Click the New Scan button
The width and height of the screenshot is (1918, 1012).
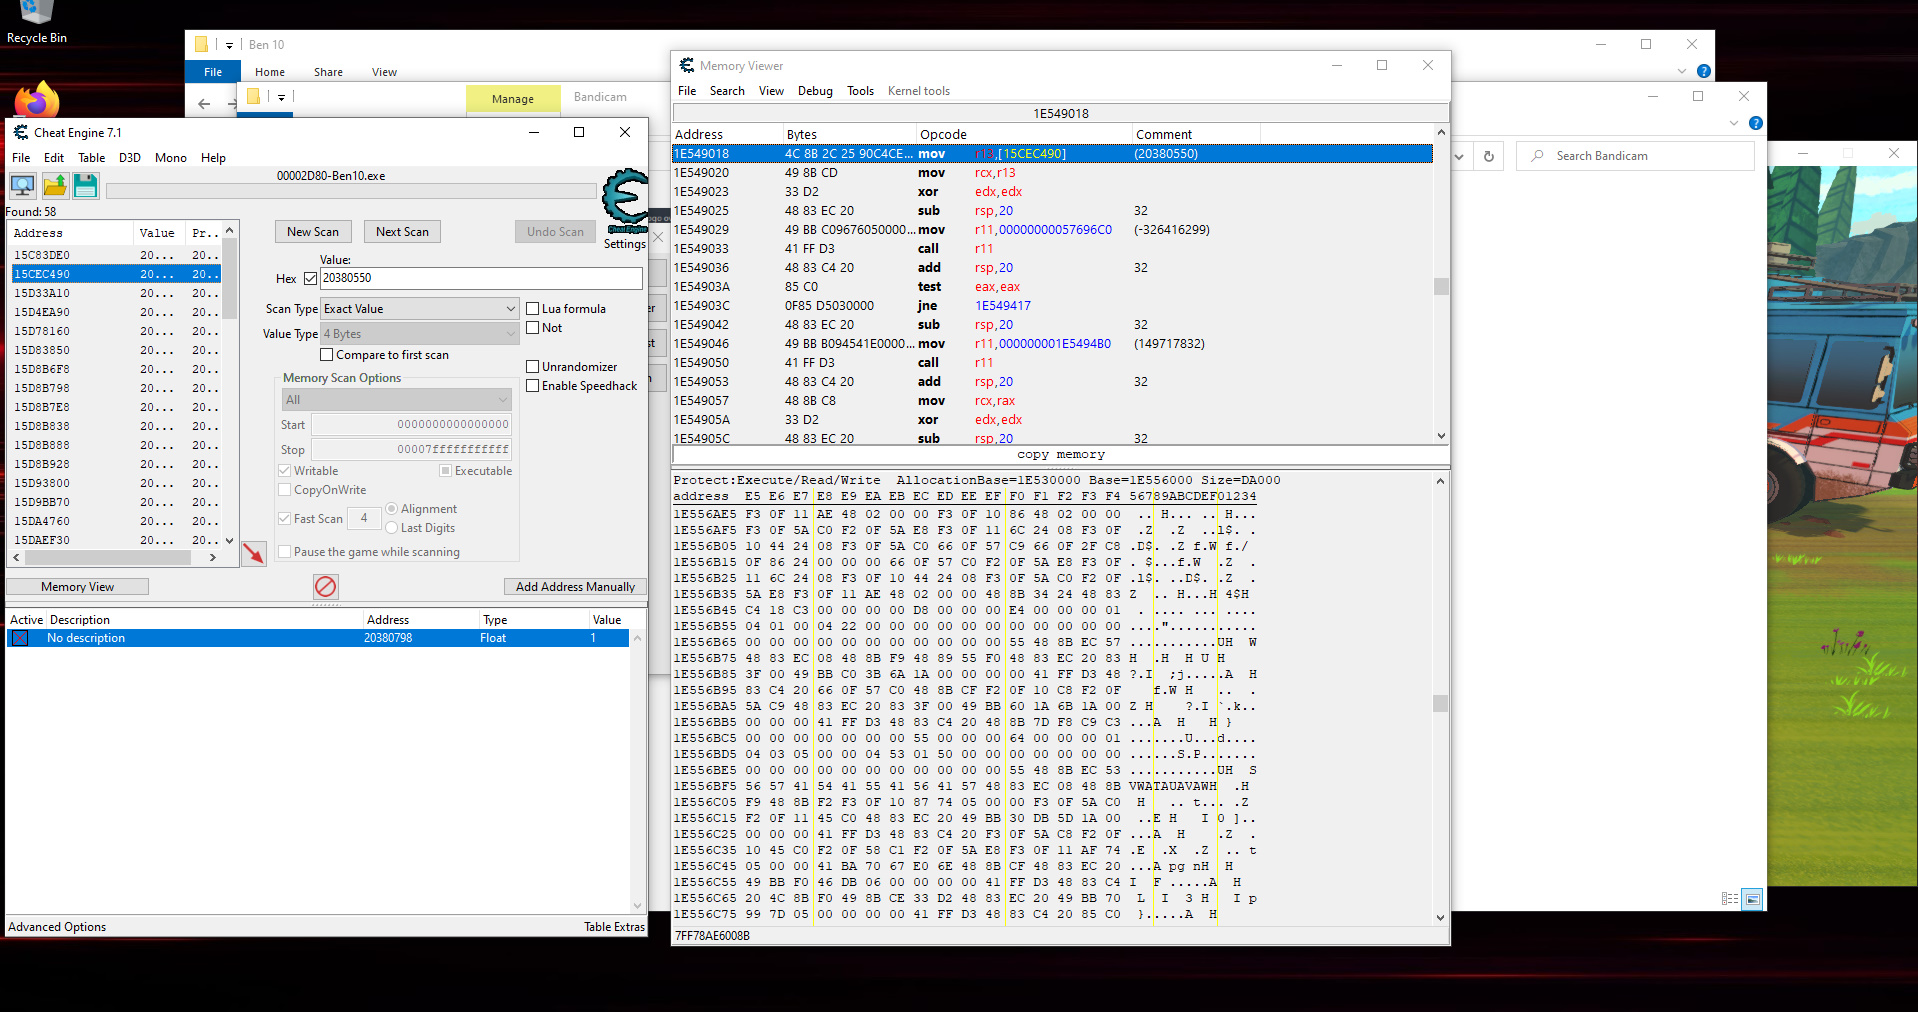click(313, 232)
